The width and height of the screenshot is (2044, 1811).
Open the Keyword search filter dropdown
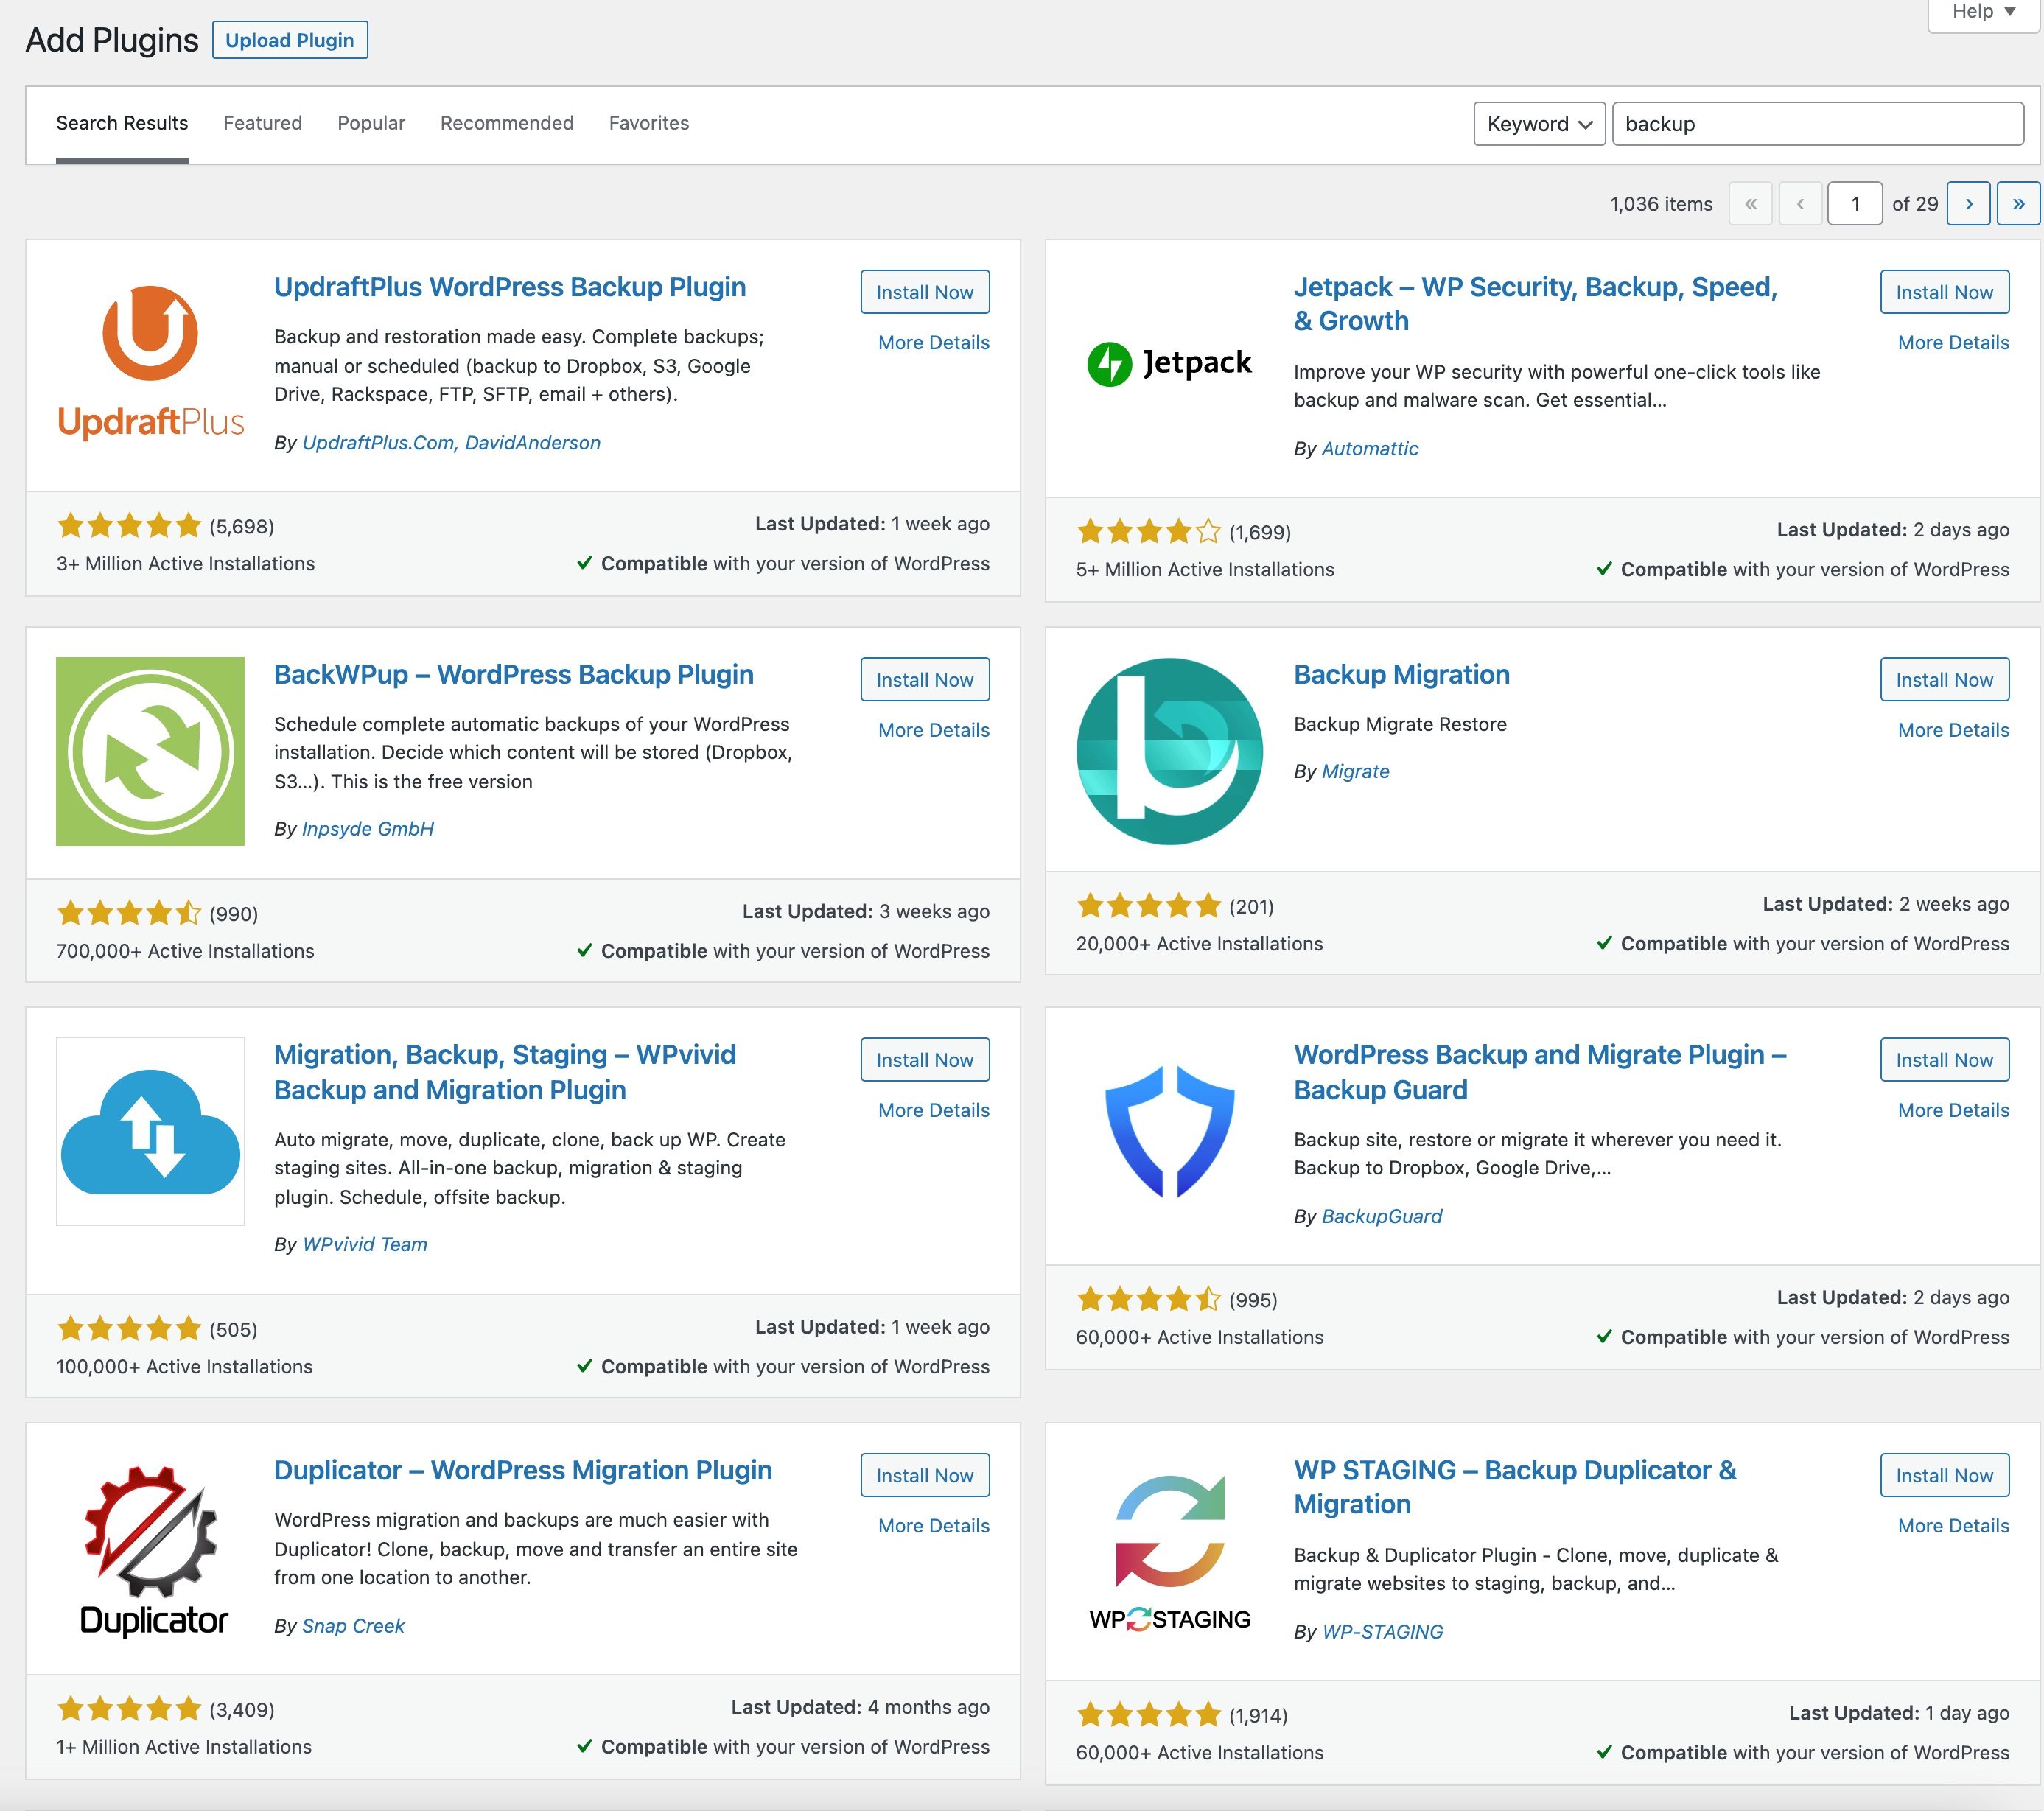(1539, 123)
